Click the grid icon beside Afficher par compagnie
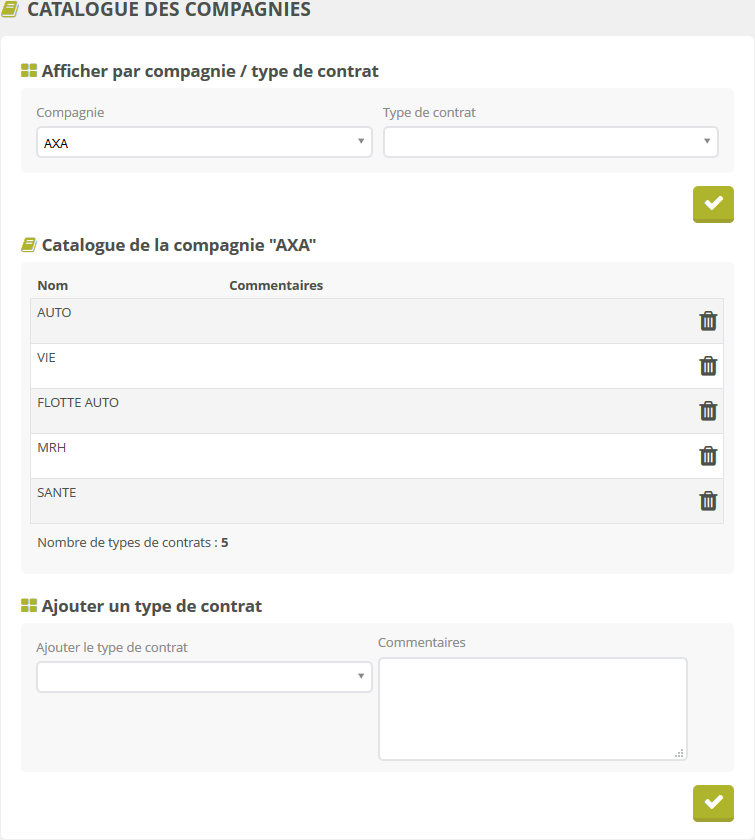The height and width of the screenshot is (840, 755). point(29,72)
